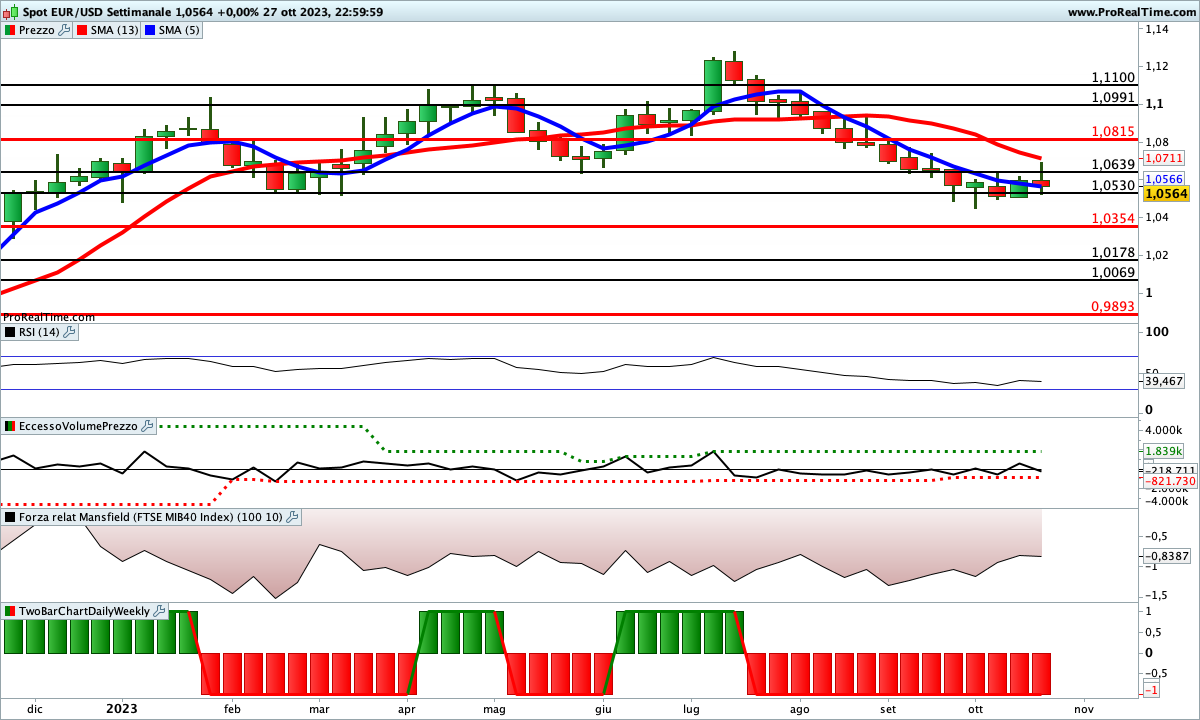Click the 1,0530 level label
The image size is (1200, 720).
click(1113, 185)
